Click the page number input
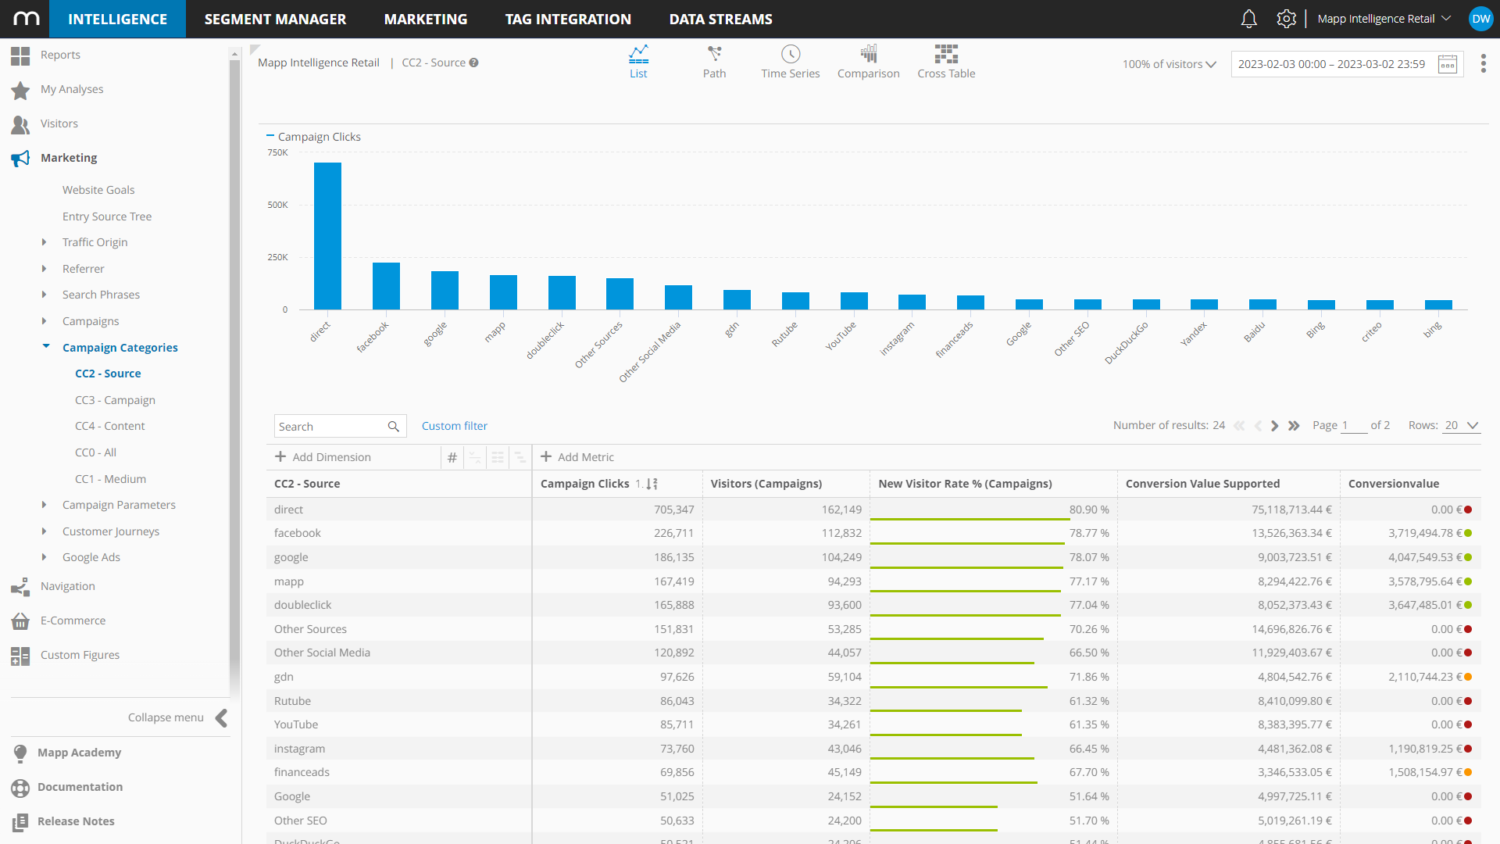The height and width of the screenshot is (844, 1500). coord(1353,425)
